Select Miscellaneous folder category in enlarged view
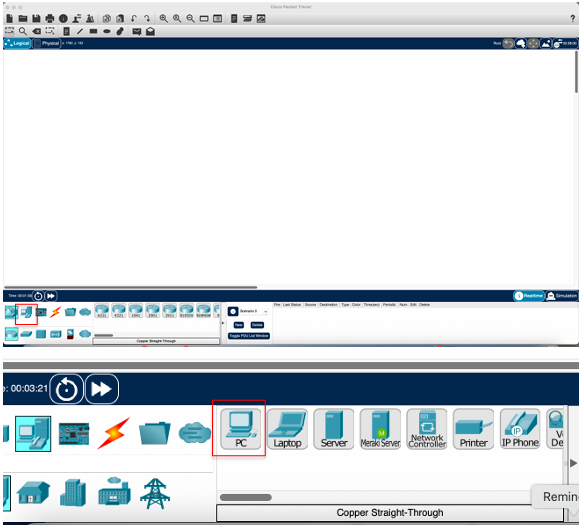The width and height of the screenshot is (584, 528). click(155, 433)
